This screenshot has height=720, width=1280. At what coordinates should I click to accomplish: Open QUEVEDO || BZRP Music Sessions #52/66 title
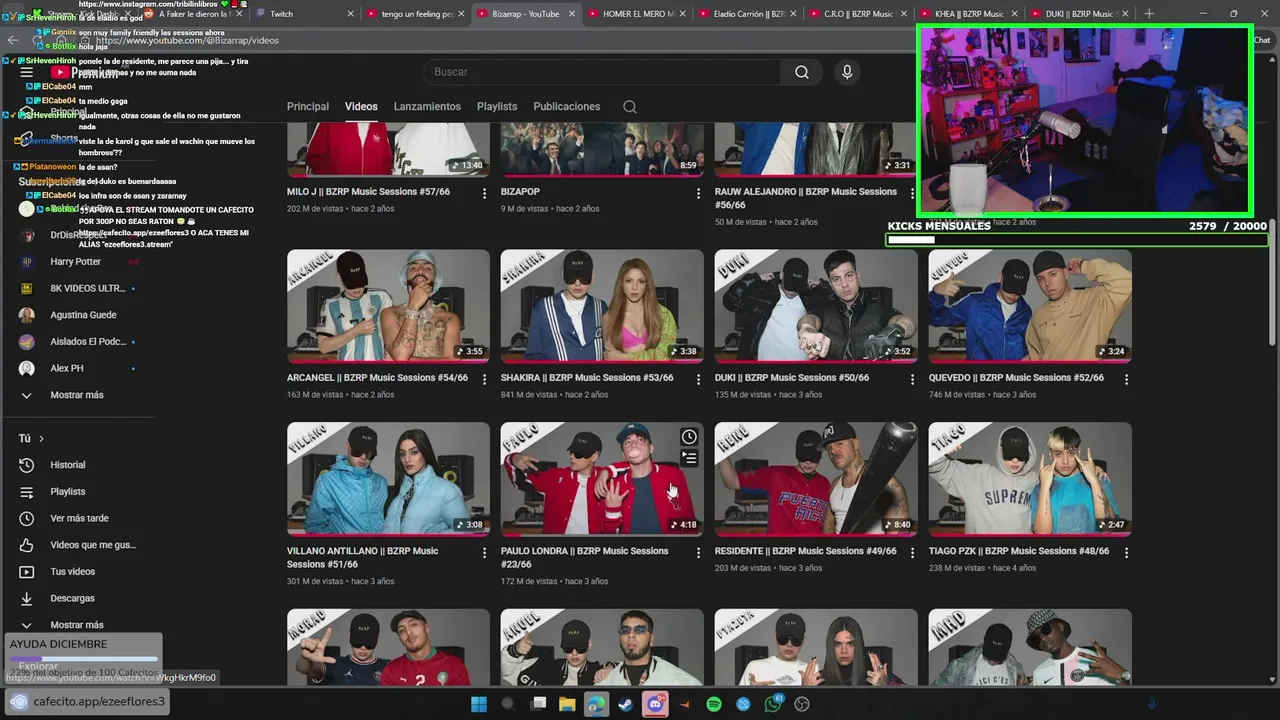(1018, 378)
